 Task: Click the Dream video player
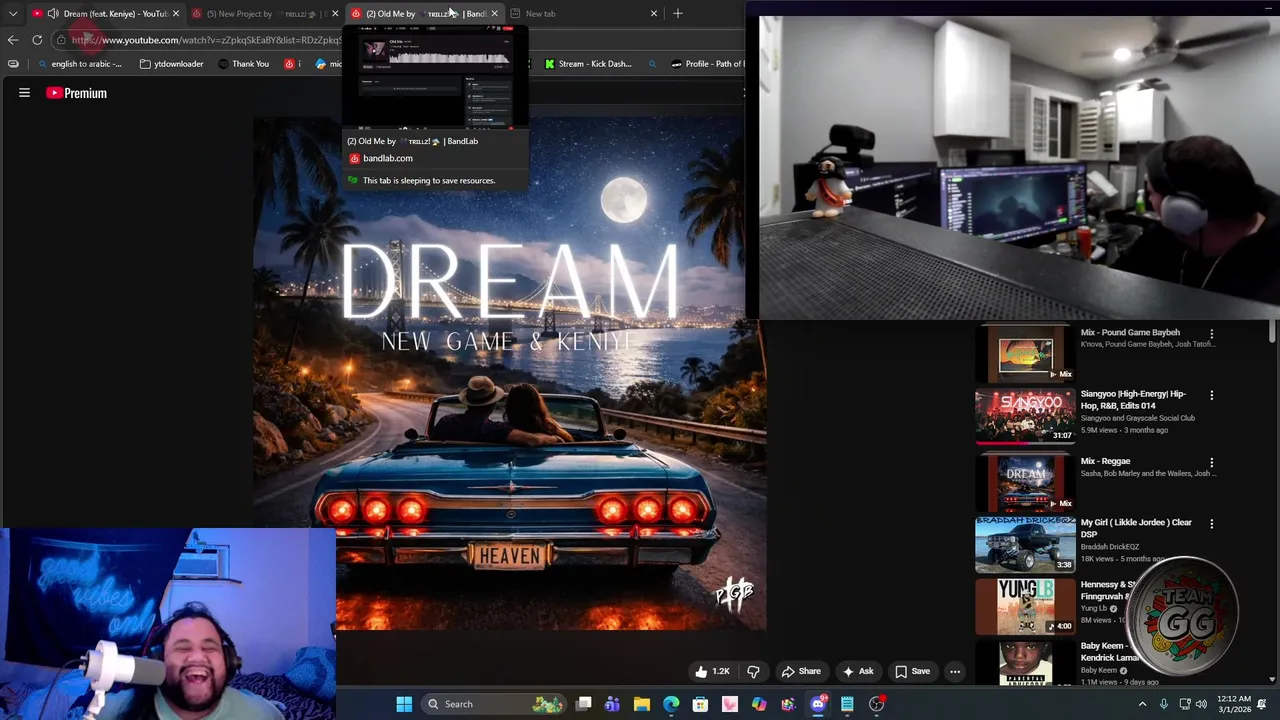(x=510, y=374)
